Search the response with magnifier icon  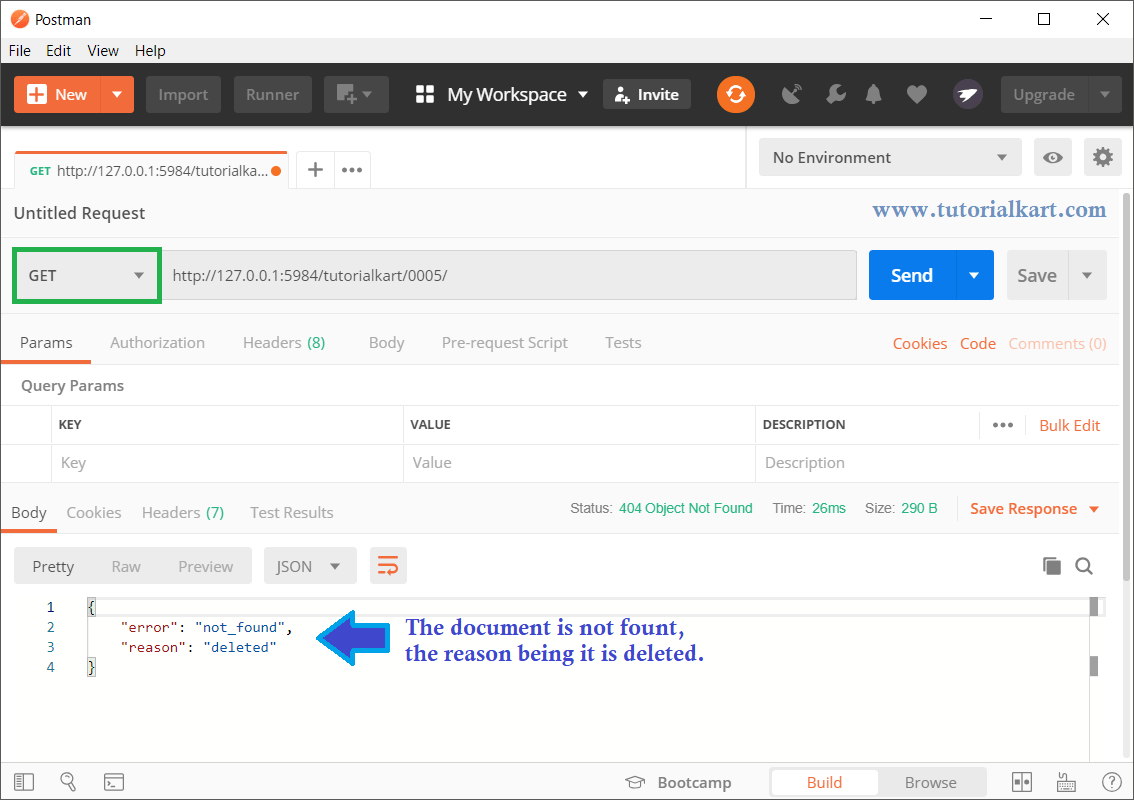tap(1085, 565)
